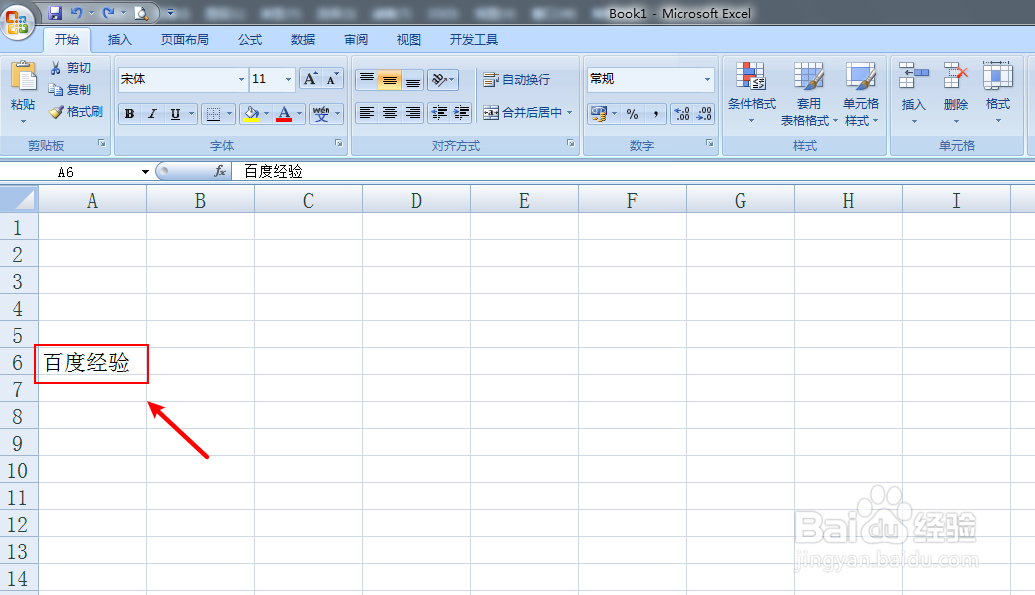Switch to the 开始 tab

click(x=67, y=40)
